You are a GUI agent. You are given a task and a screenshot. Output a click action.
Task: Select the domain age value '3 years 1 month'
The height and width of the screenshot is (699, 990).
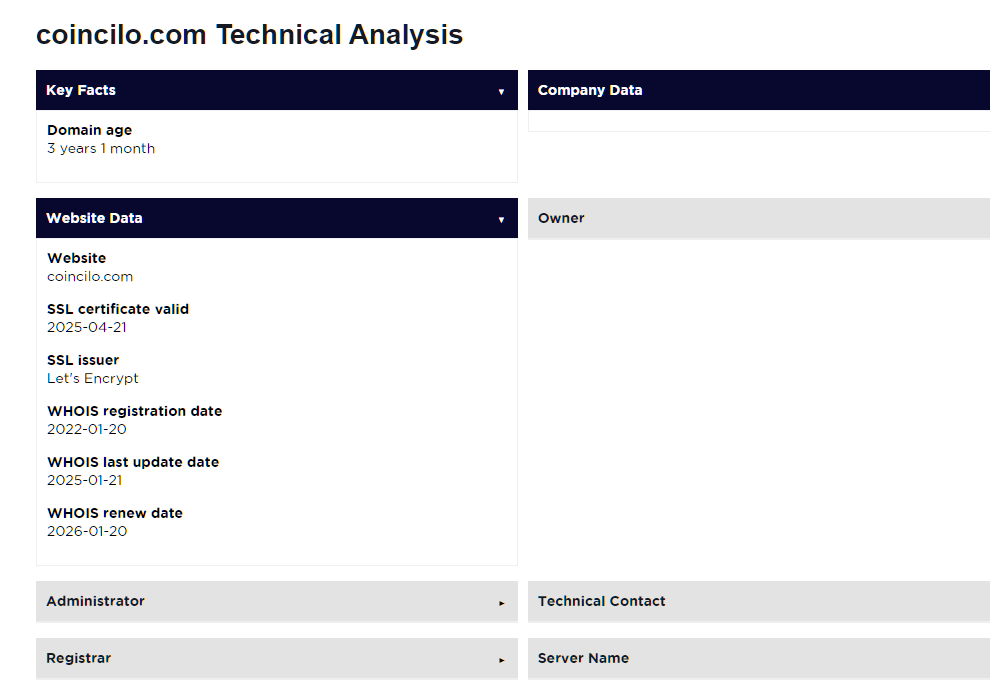coord(101,149)
